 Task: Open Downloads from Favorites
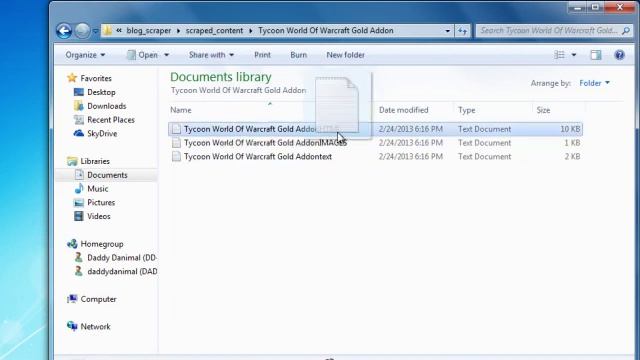107,106
